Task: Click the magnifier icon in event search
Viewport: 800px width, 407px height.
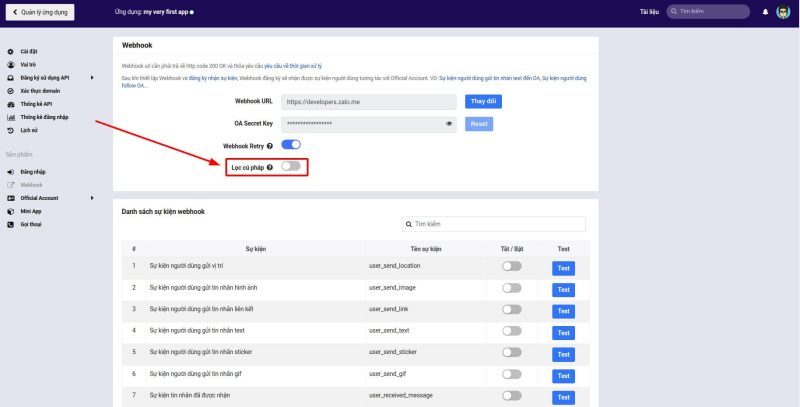Action: [x=409, y=224]
